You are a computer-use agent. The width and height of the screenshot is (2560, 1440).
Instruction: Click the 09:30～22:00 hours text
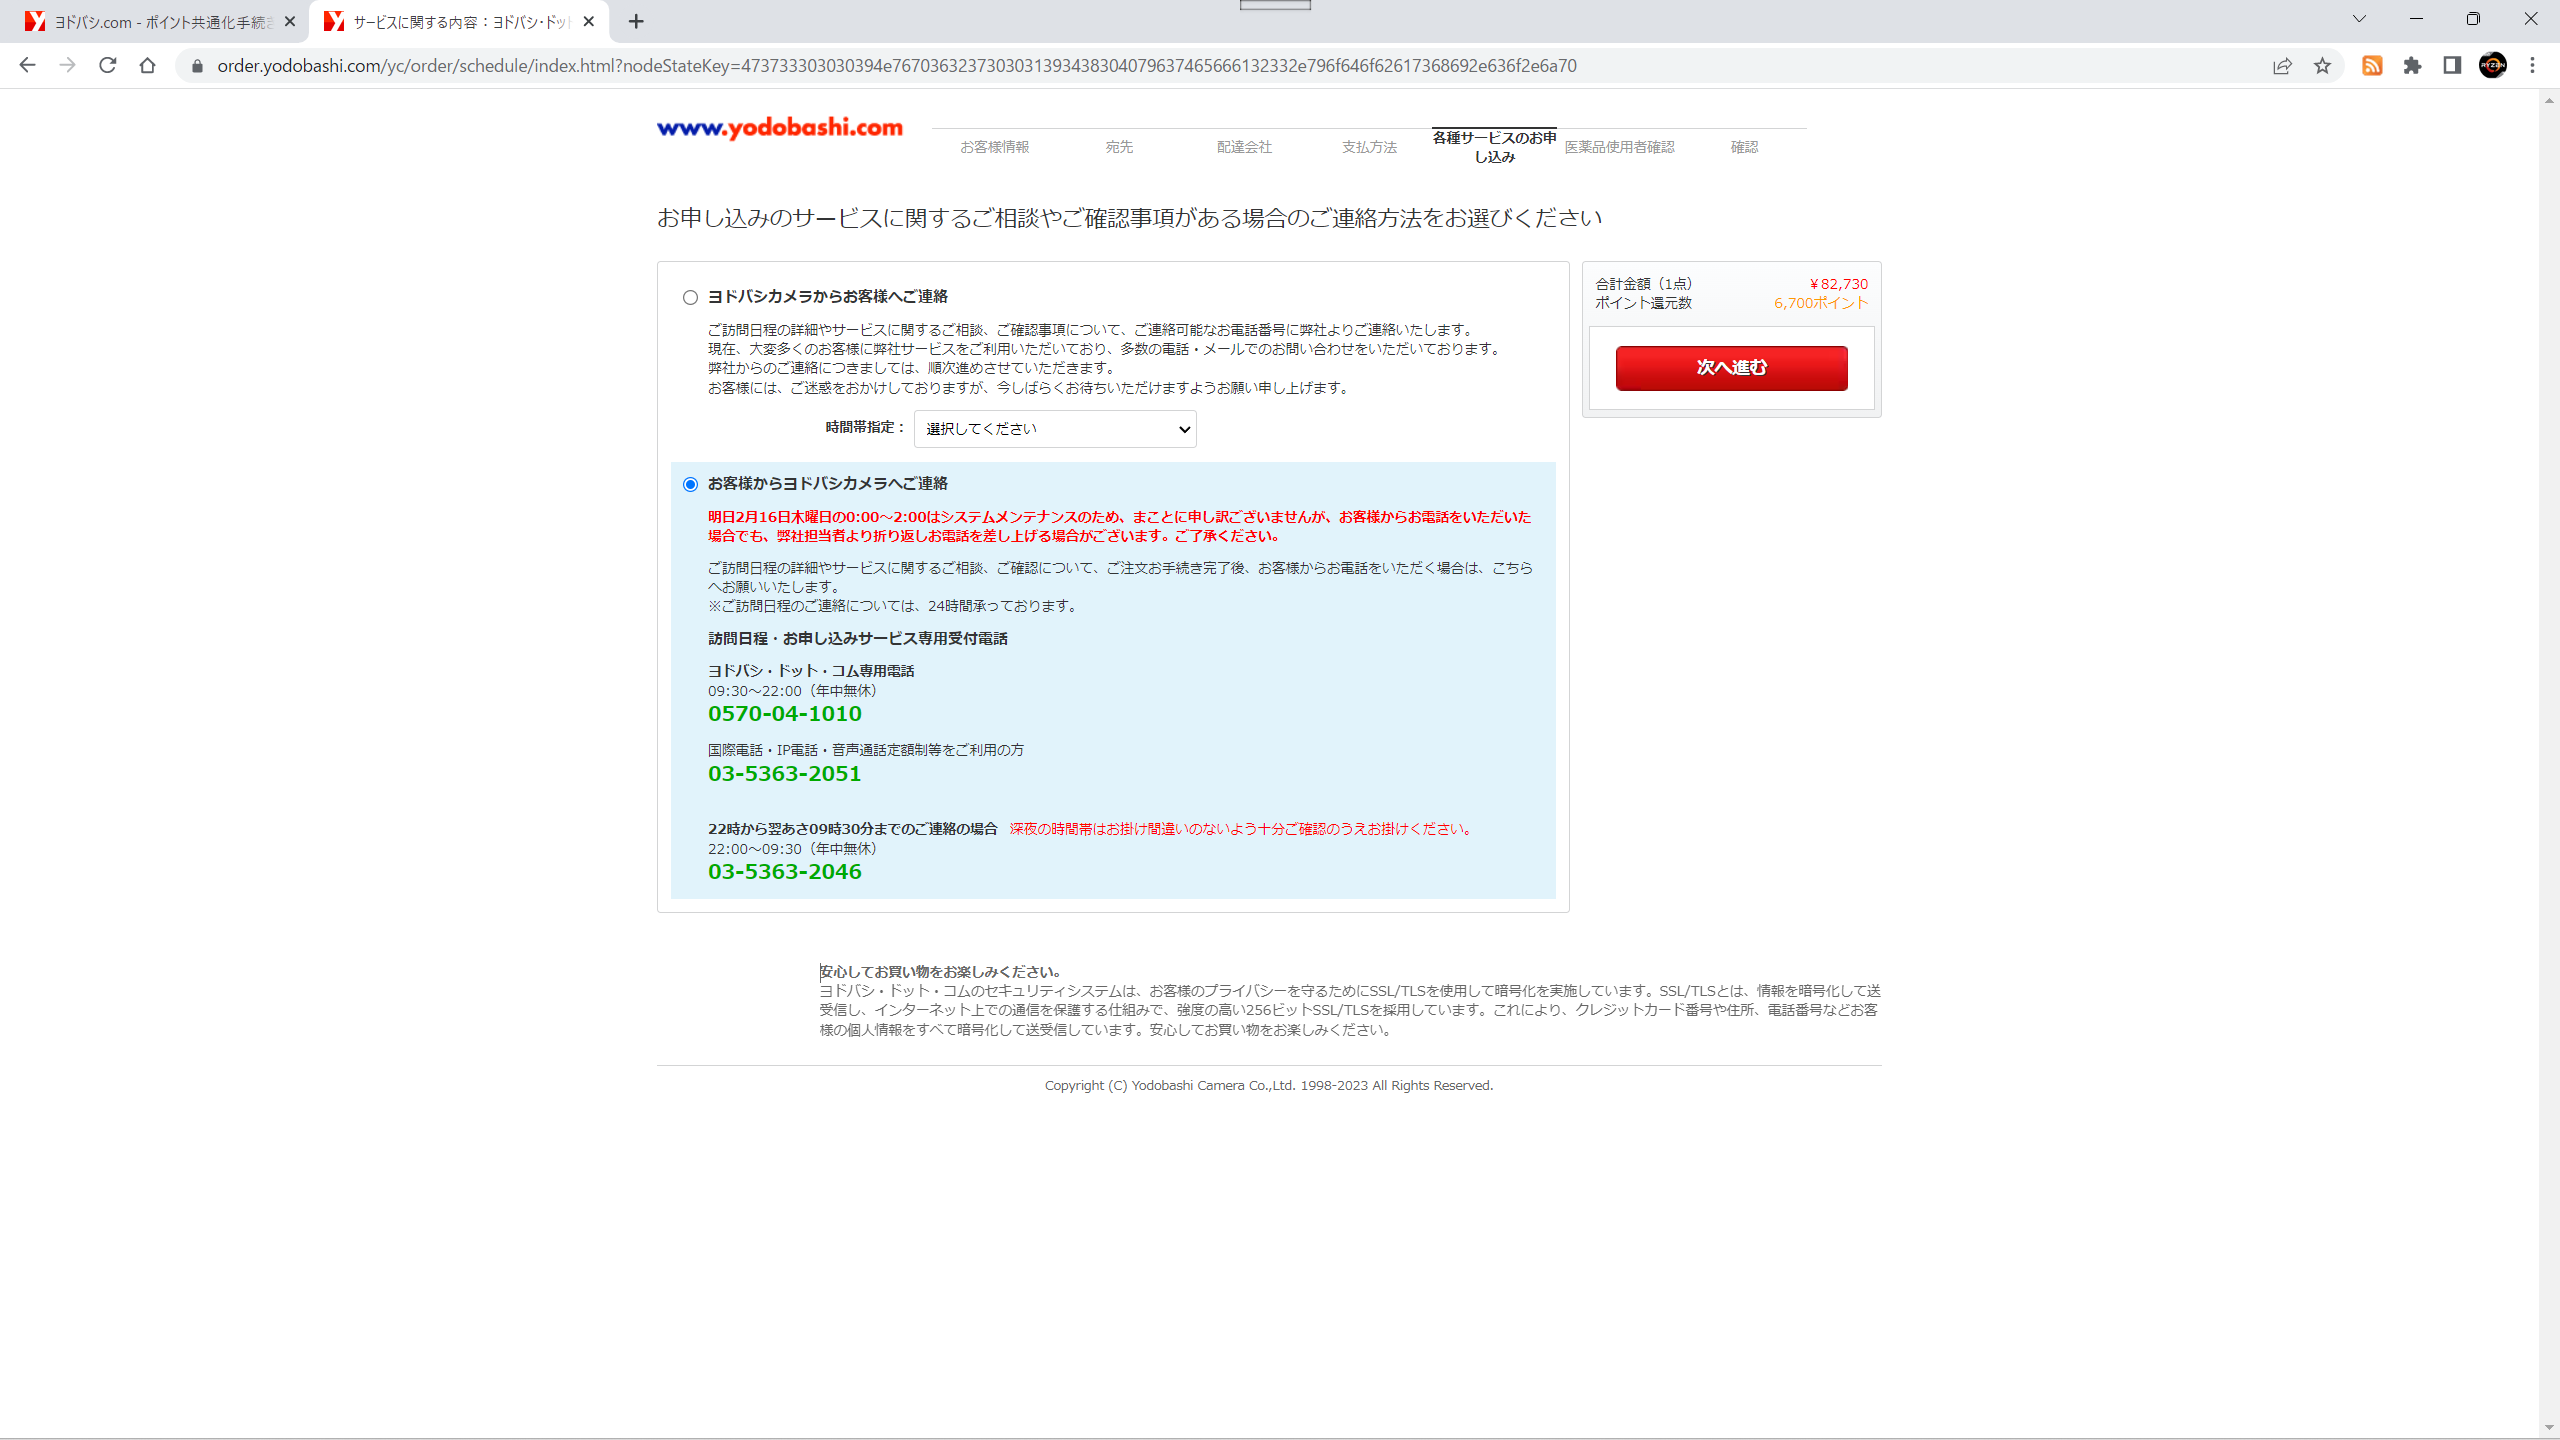(x=792, y=691)
